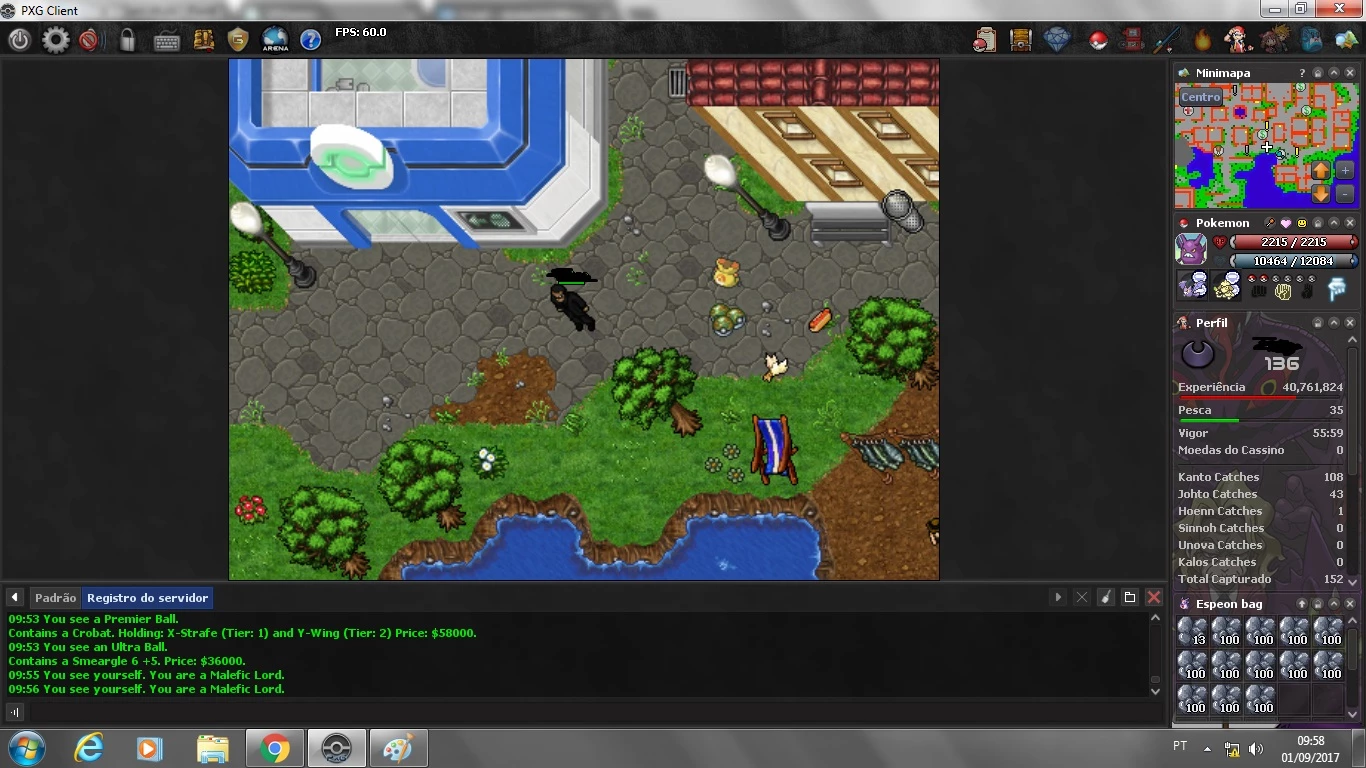1366x768 pixels.
Task: Click Perfil scrollbar down arrow
Action: (1353, 581)
